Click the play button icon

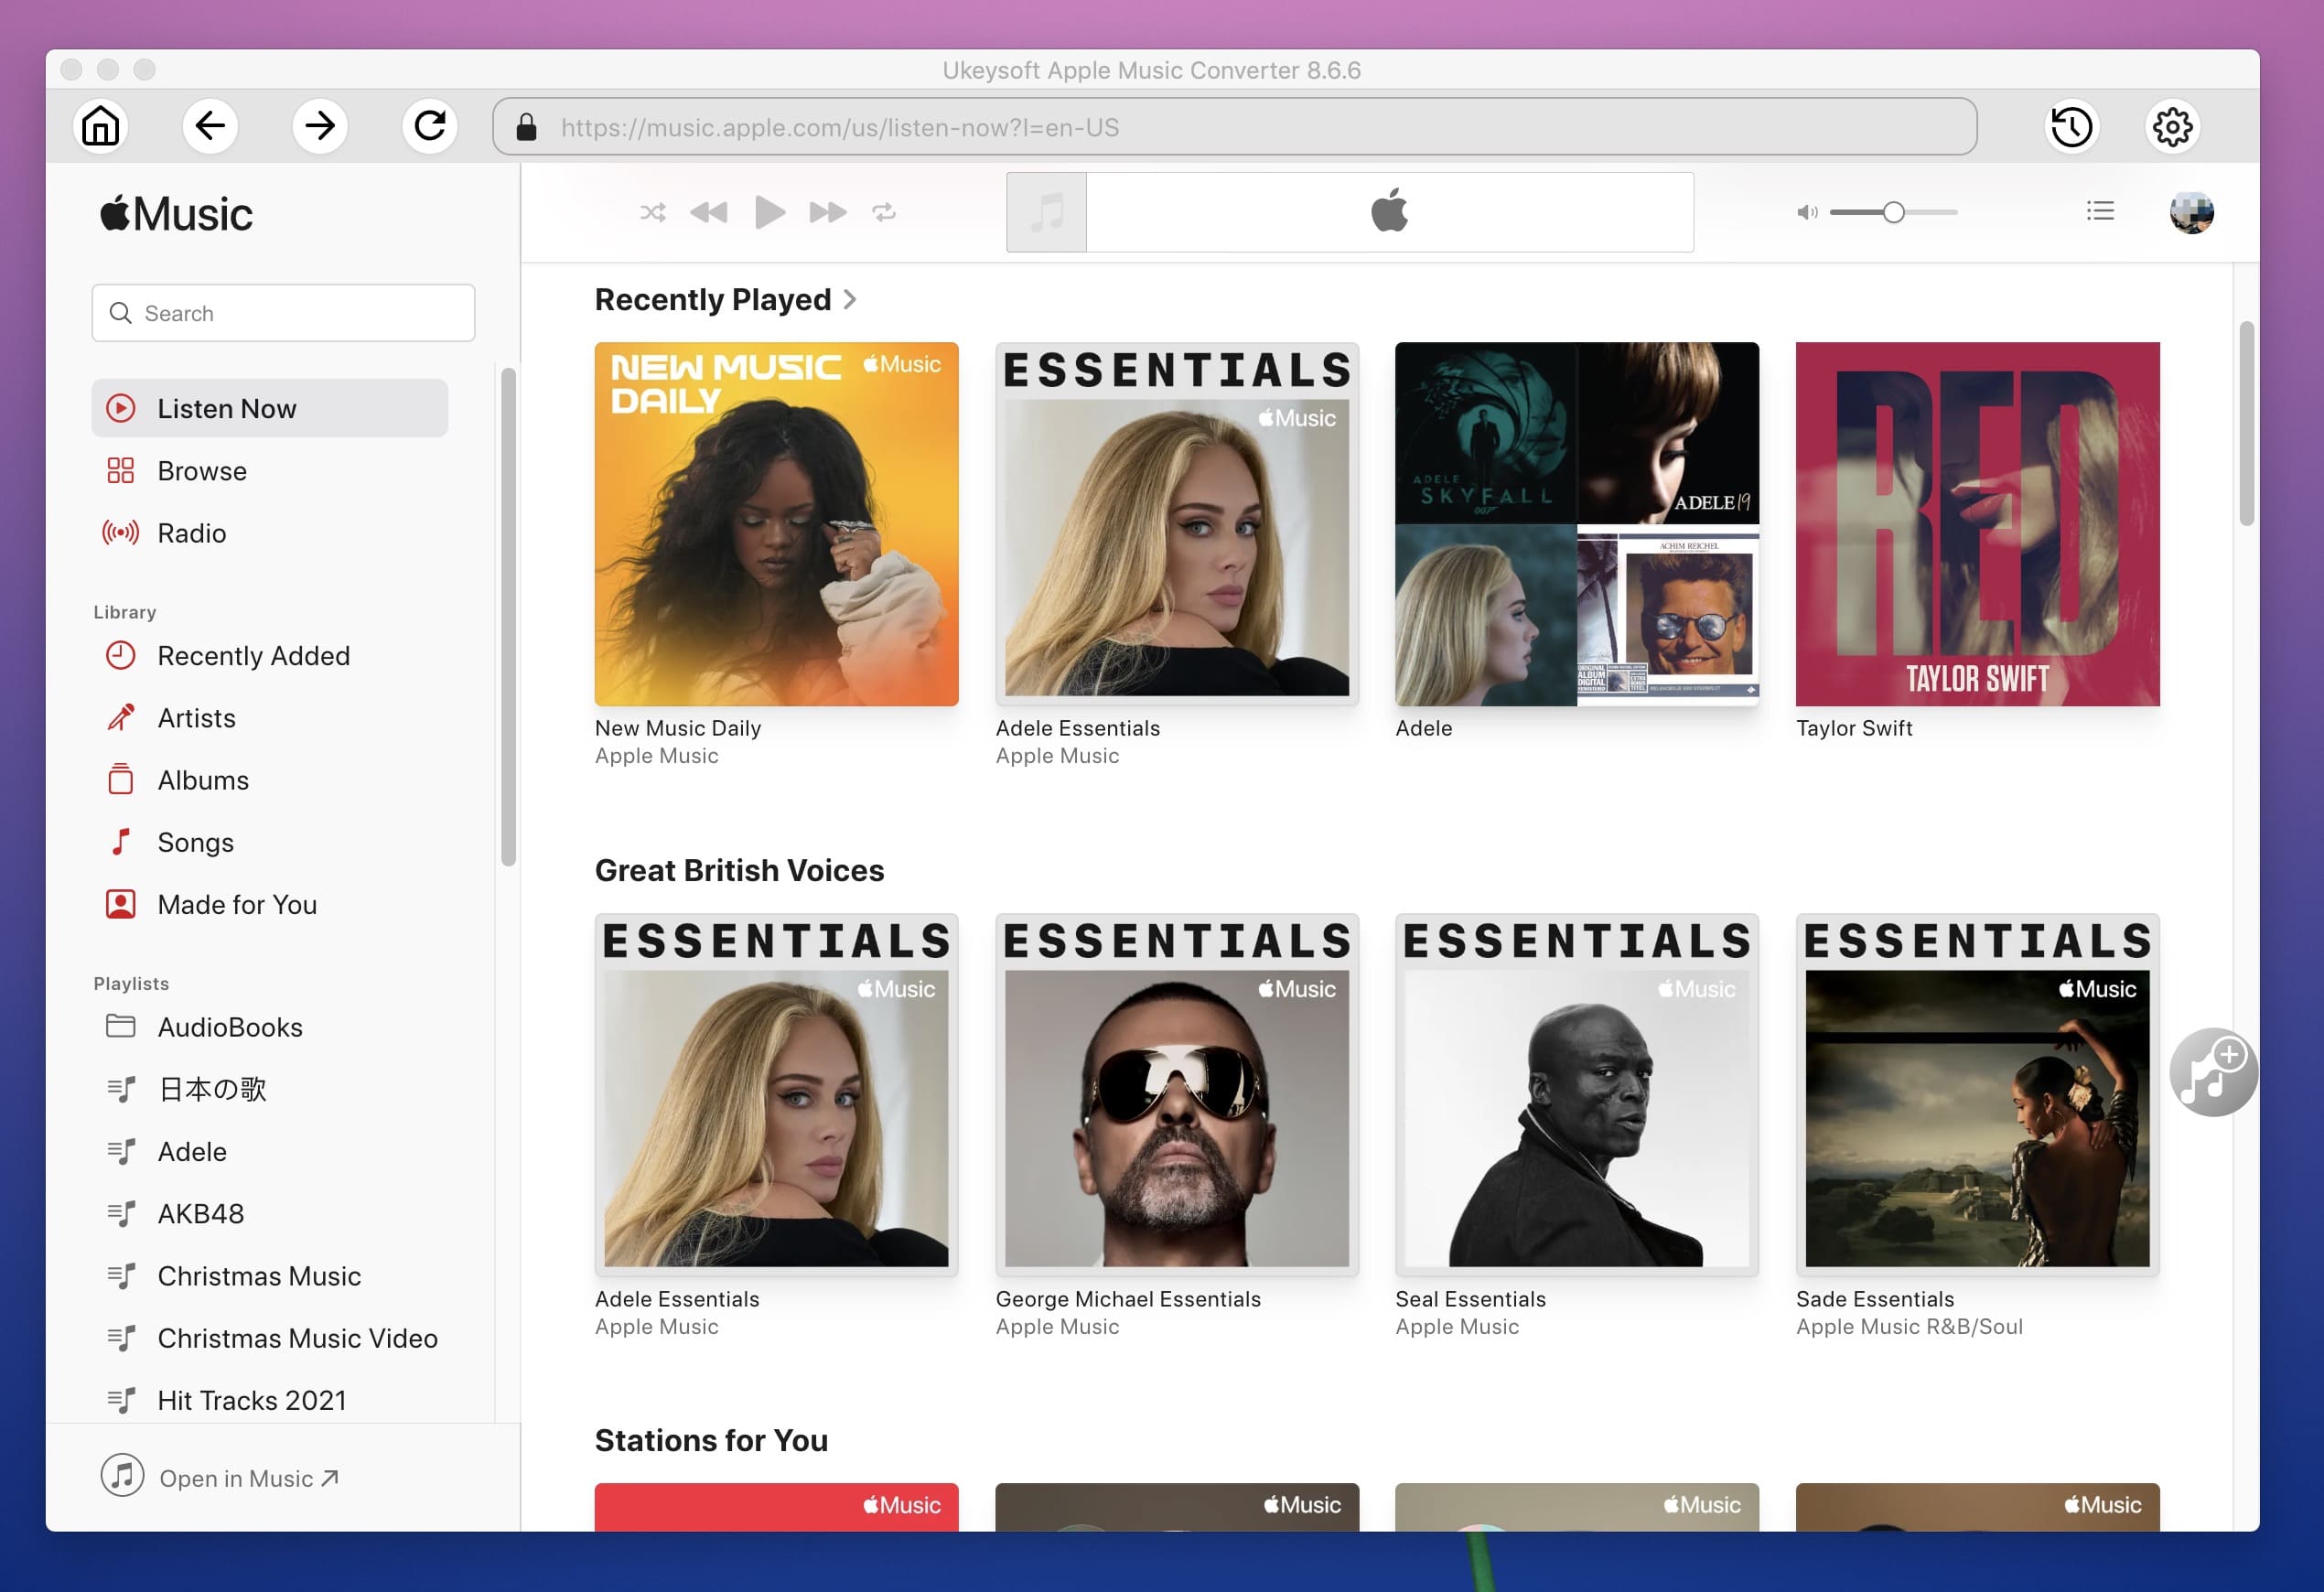pos(767,211)
